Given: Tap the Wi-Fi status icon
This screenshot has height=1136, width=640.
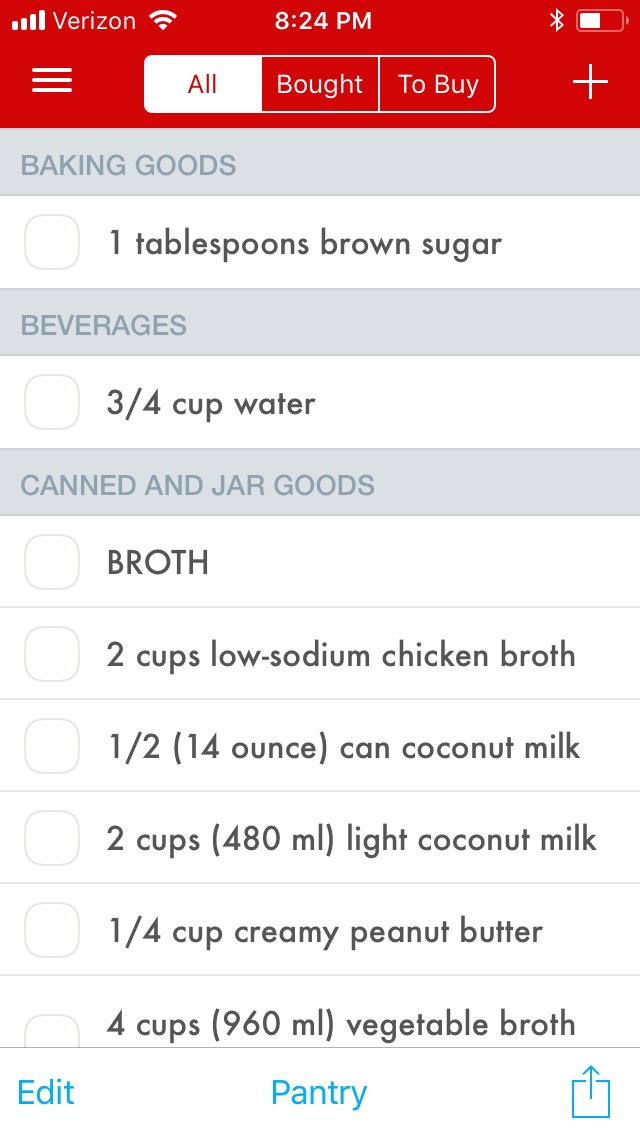Looking at the screenshot, I should (x=161, y=21).
